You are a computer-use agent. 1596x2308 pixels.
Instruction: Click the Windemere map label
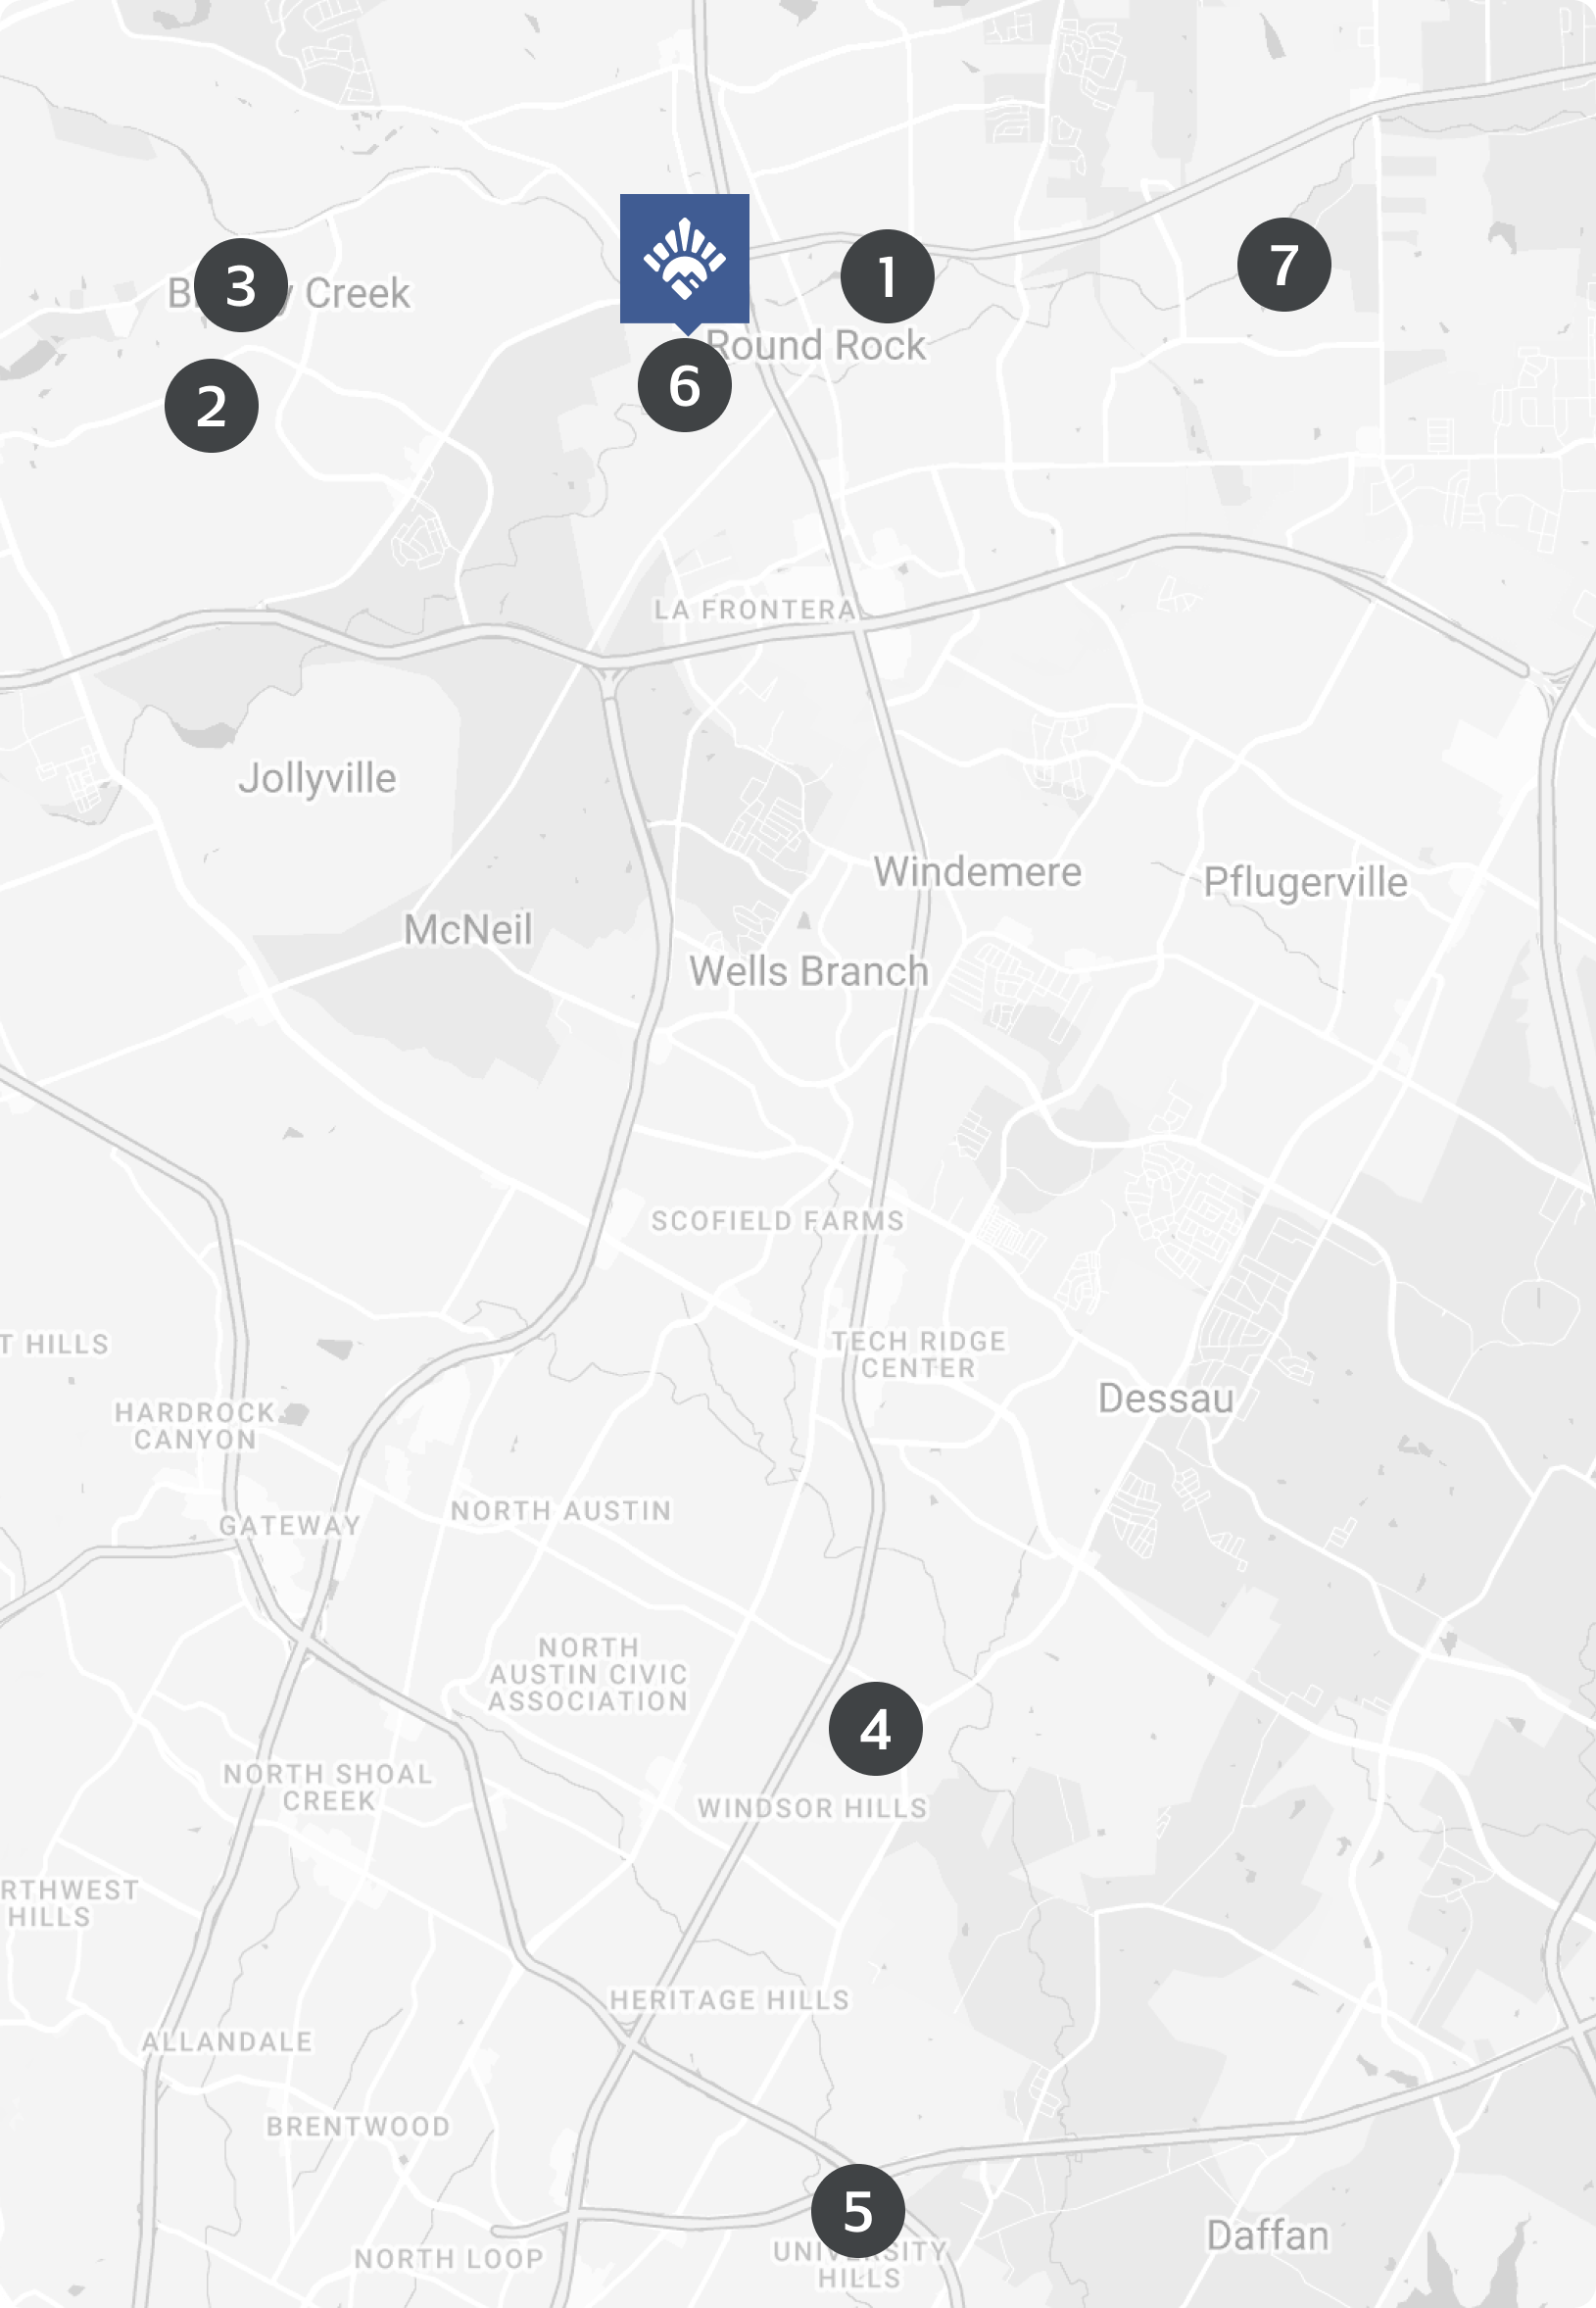978,872
